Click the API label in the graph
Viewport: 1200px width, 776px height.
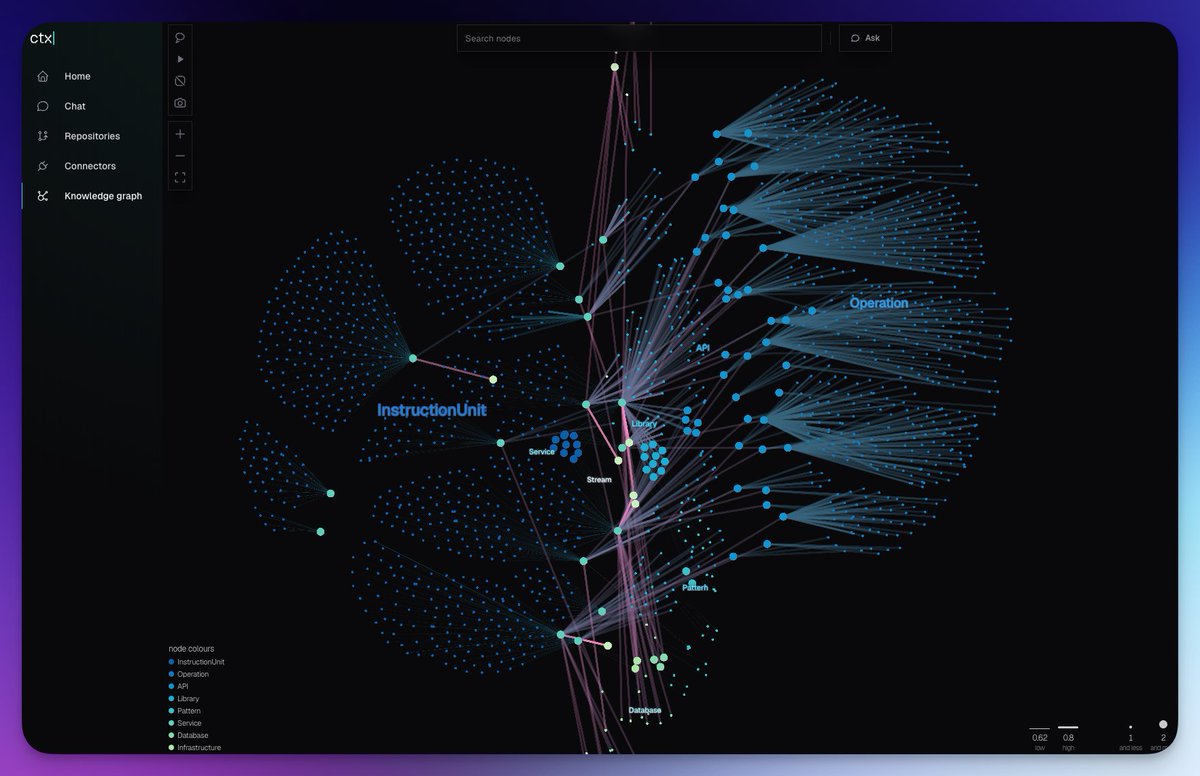(x=703, y=348)
